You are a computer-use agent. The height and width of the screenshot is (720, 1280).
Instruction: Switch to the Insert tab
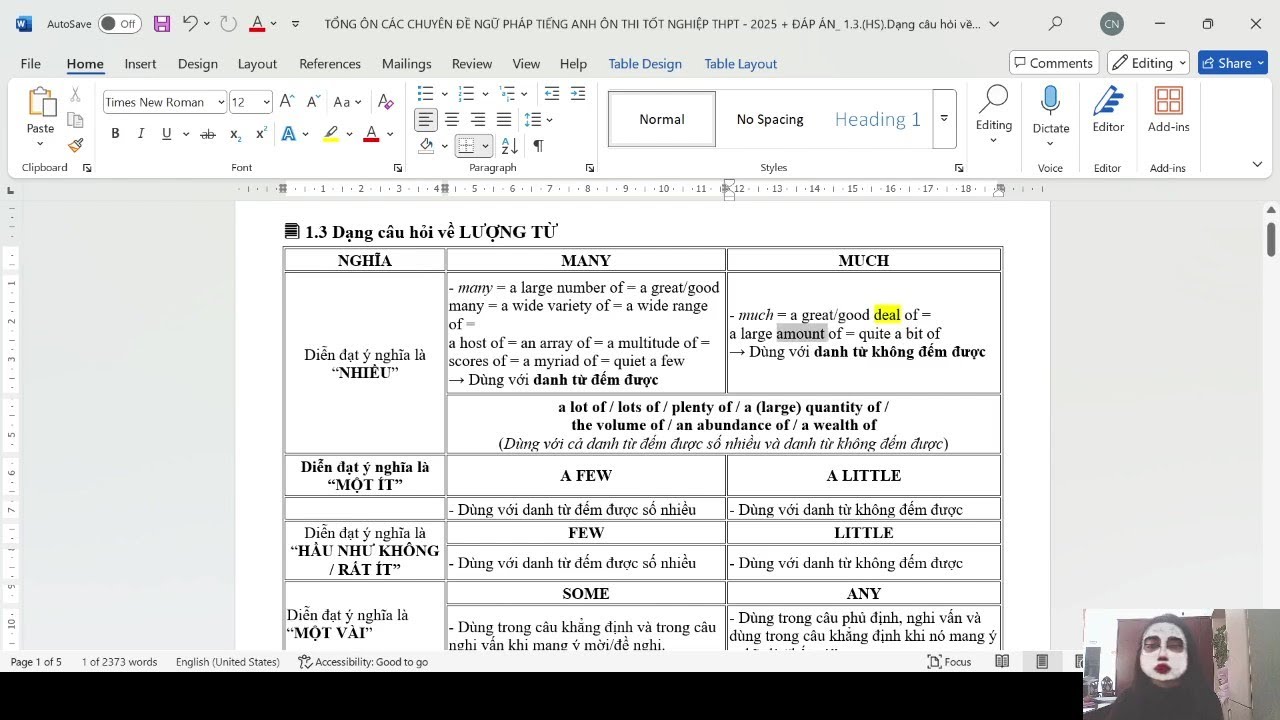(x=140, y=63)
